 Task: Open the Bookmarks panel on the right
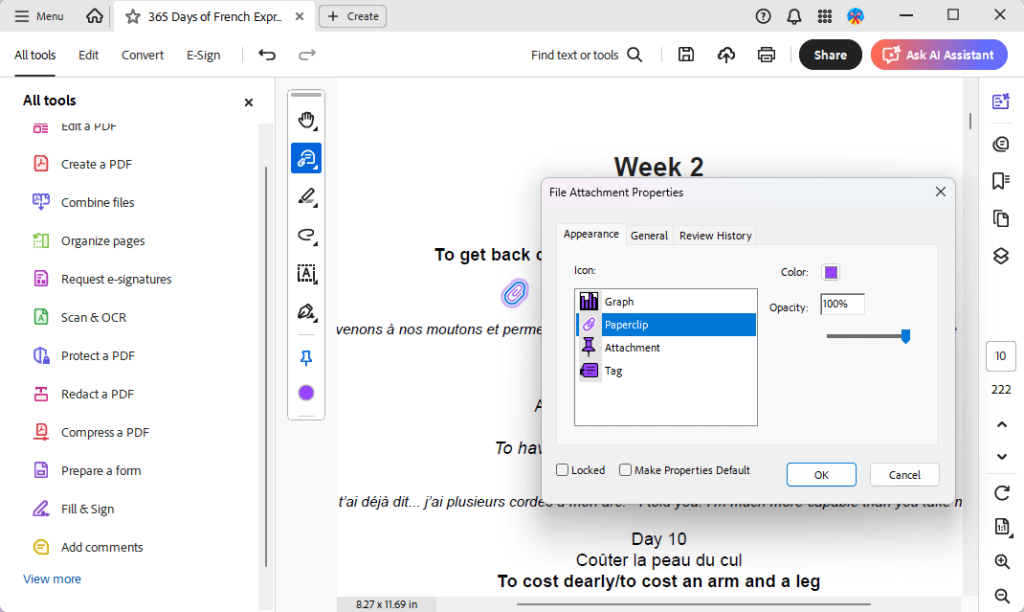point(1000,181)
